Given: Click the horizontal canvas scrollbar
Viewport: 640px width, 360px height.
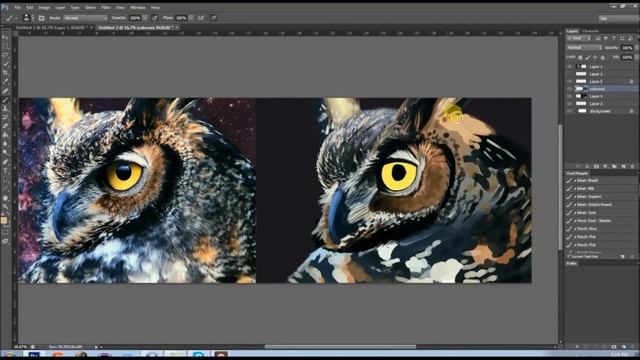Looking at the screenshot, I should coord(340,347).
